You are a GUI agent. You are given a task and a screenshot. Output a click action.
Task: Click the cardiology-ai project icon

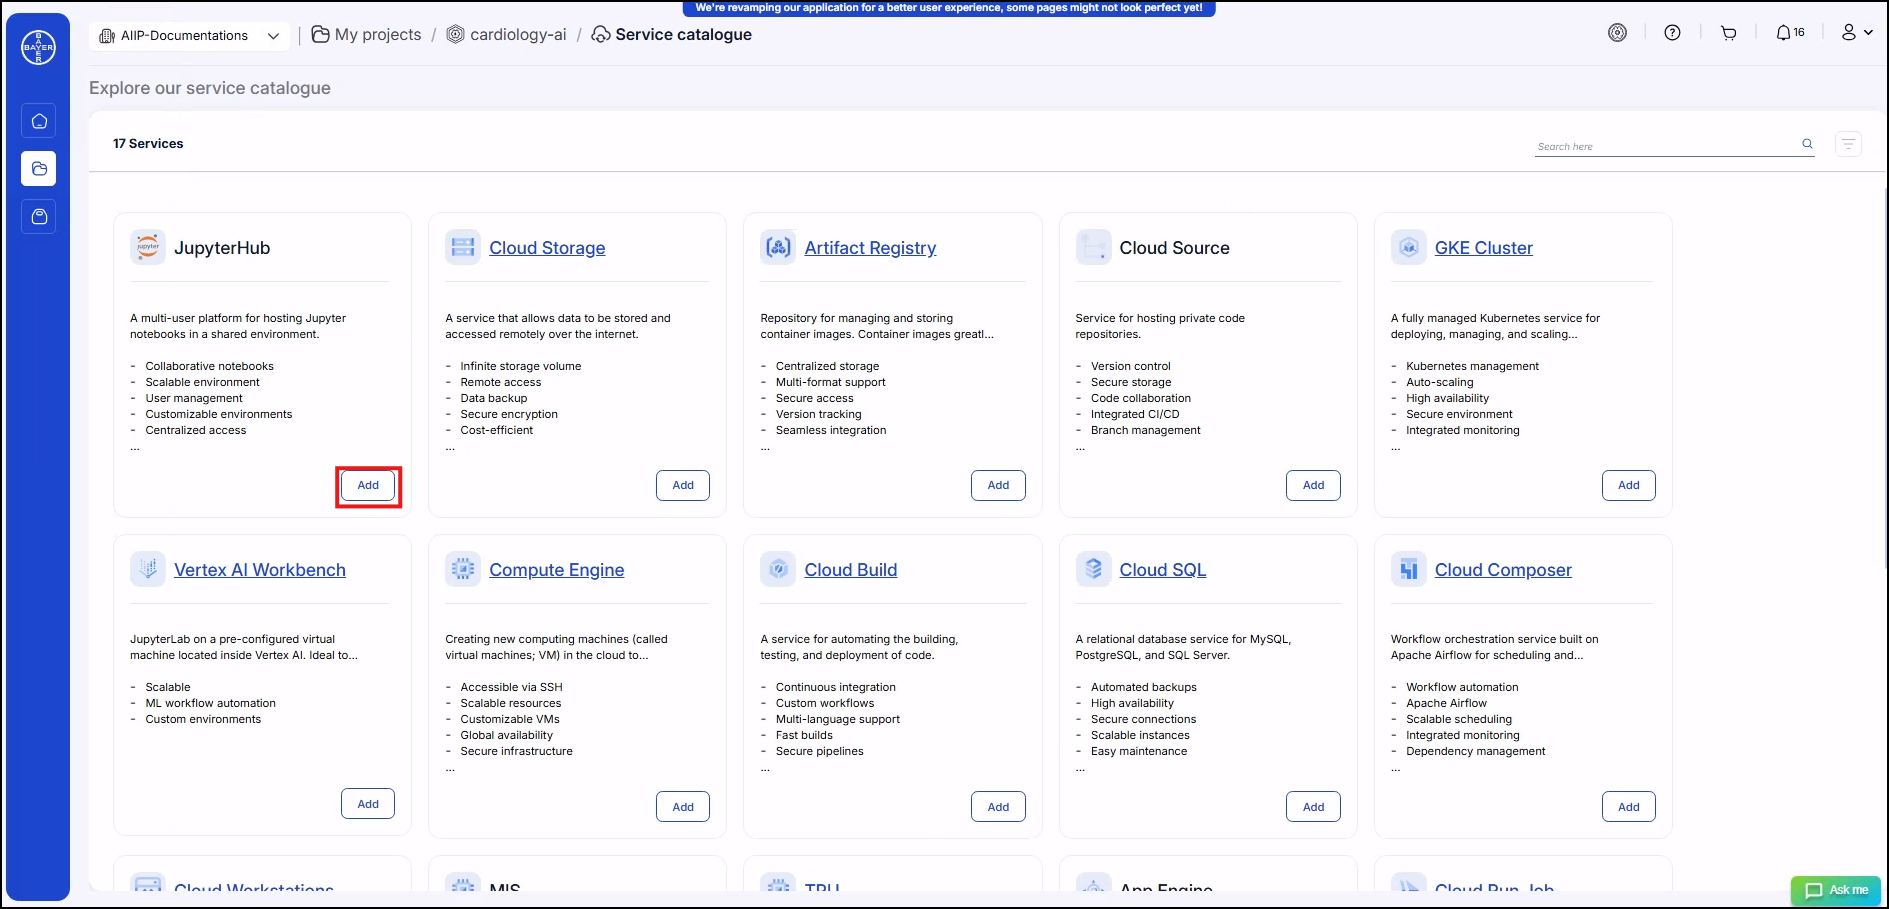[455, 35]
